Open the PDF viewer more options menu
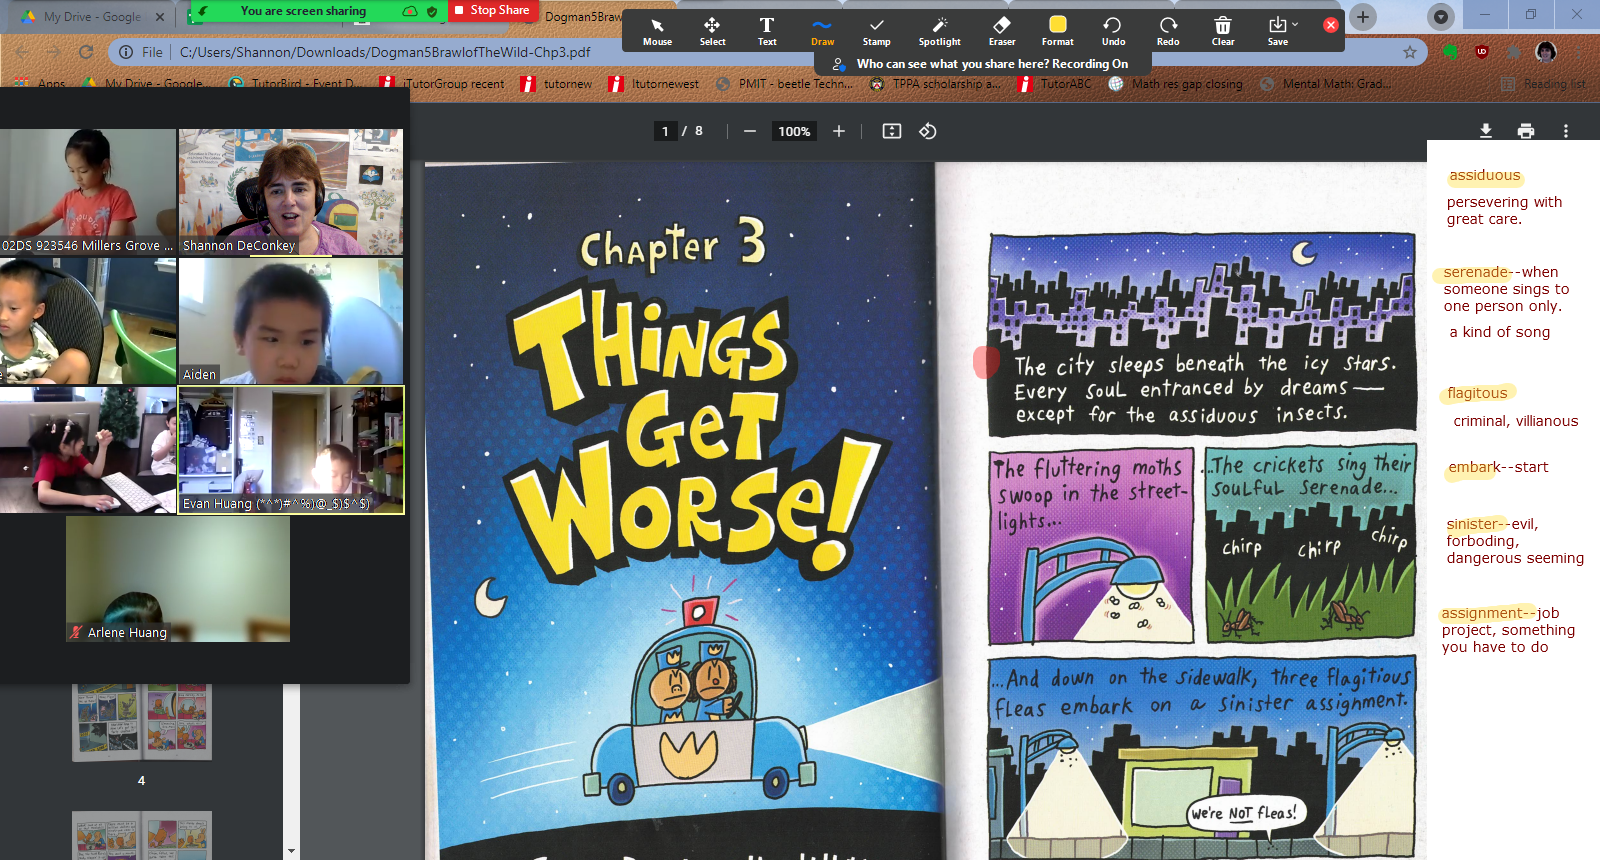Screen dimensions: 1600x860 coord(1566,131)
